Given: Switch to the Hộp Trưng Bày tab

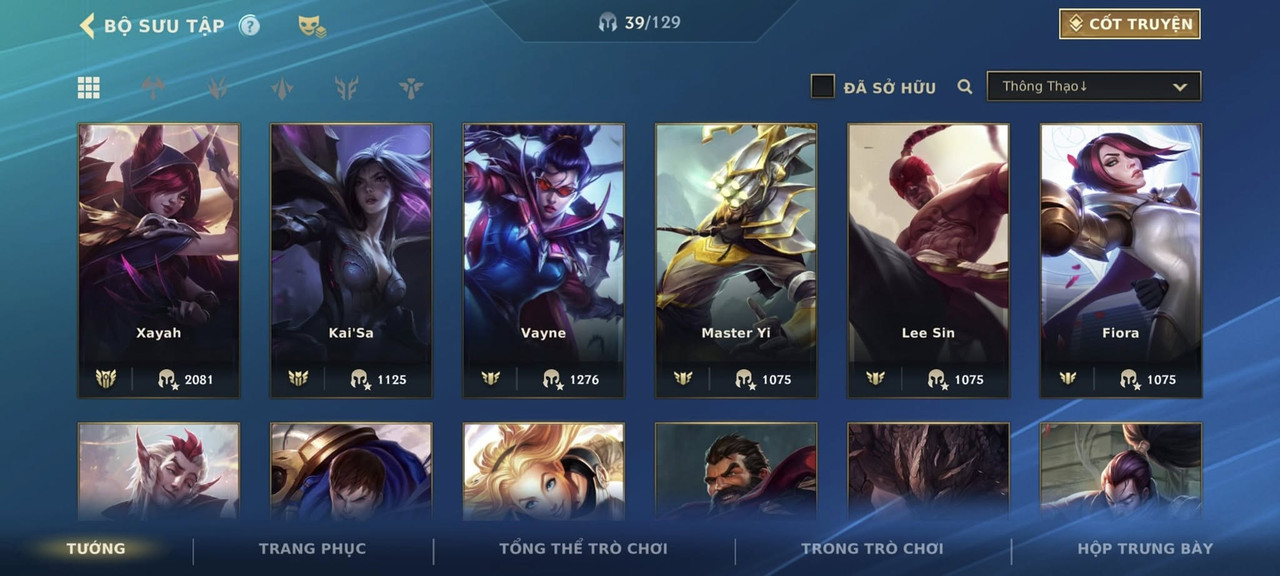Looking at the screenshot, I should click(1145, 548).
